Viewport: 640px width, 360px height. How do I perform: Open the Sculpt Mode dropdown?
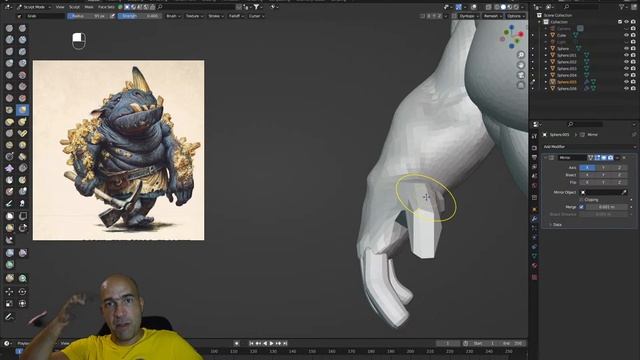(33, 7)
